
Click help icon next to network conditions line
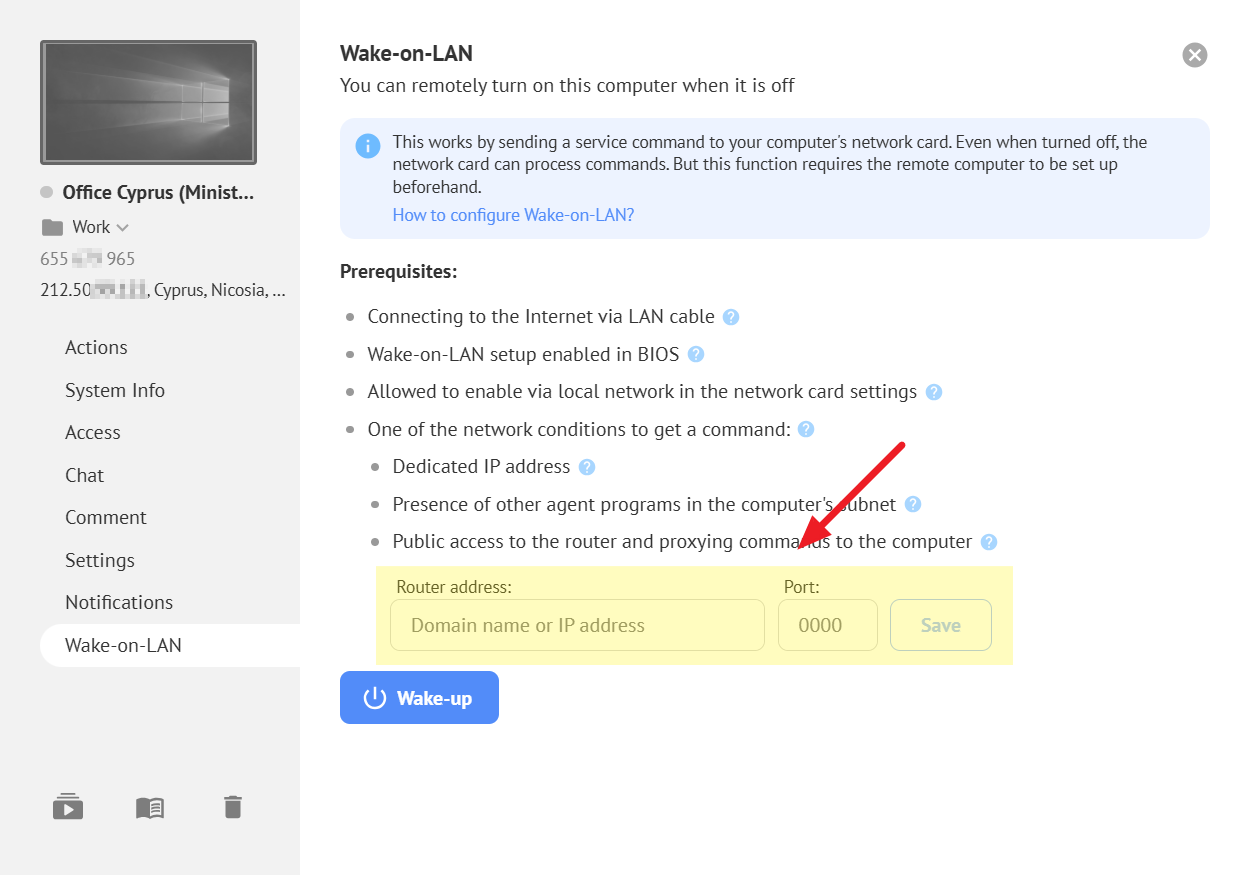(806, 429)
